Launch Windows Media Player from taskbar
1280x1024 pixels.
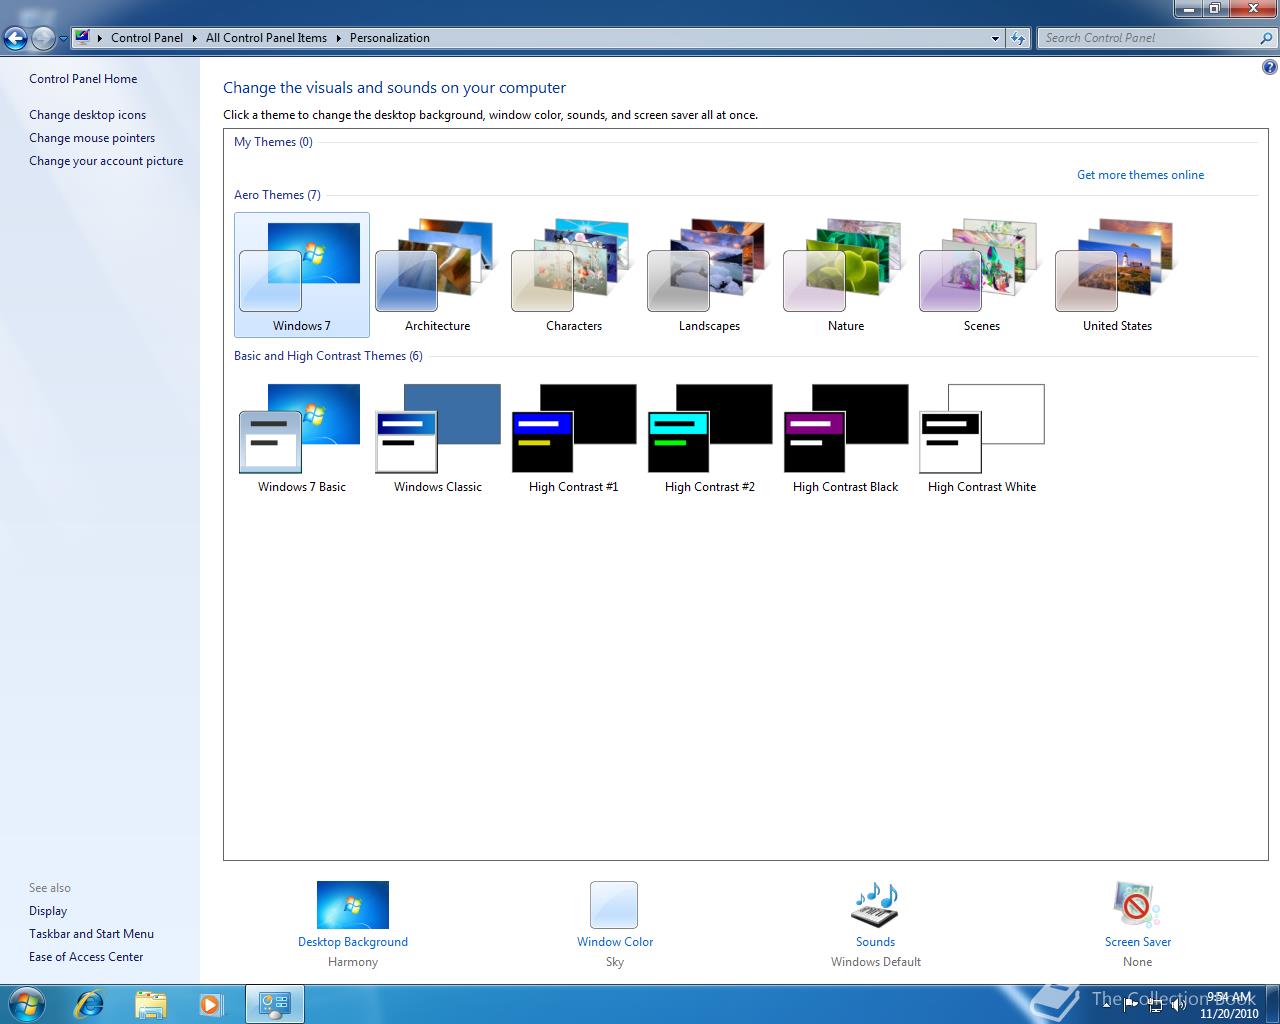(211, 1003)
